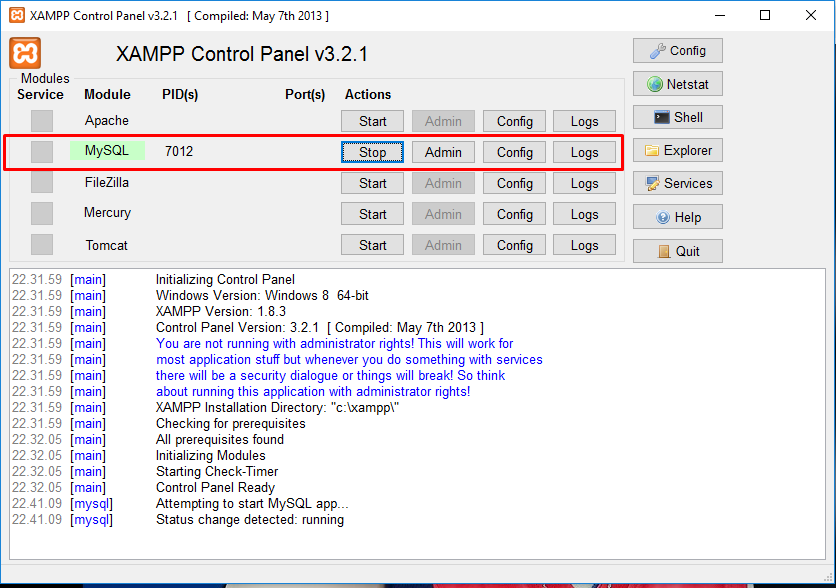
Task: Toggle FileZilla service checkbox
Action: [42, 183]
